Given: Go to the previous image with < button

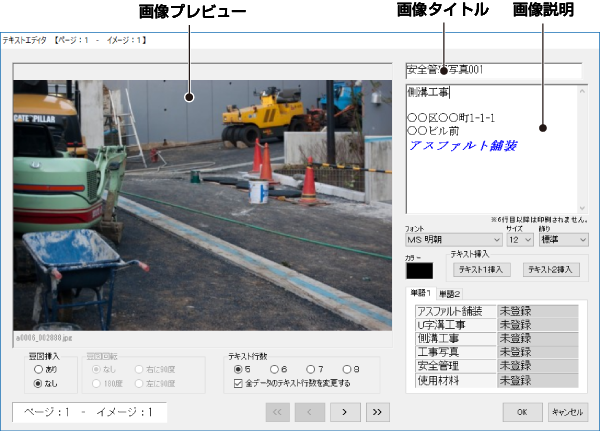Looking at the screenshot, I should pyautogui.click(x=310, y=412).
